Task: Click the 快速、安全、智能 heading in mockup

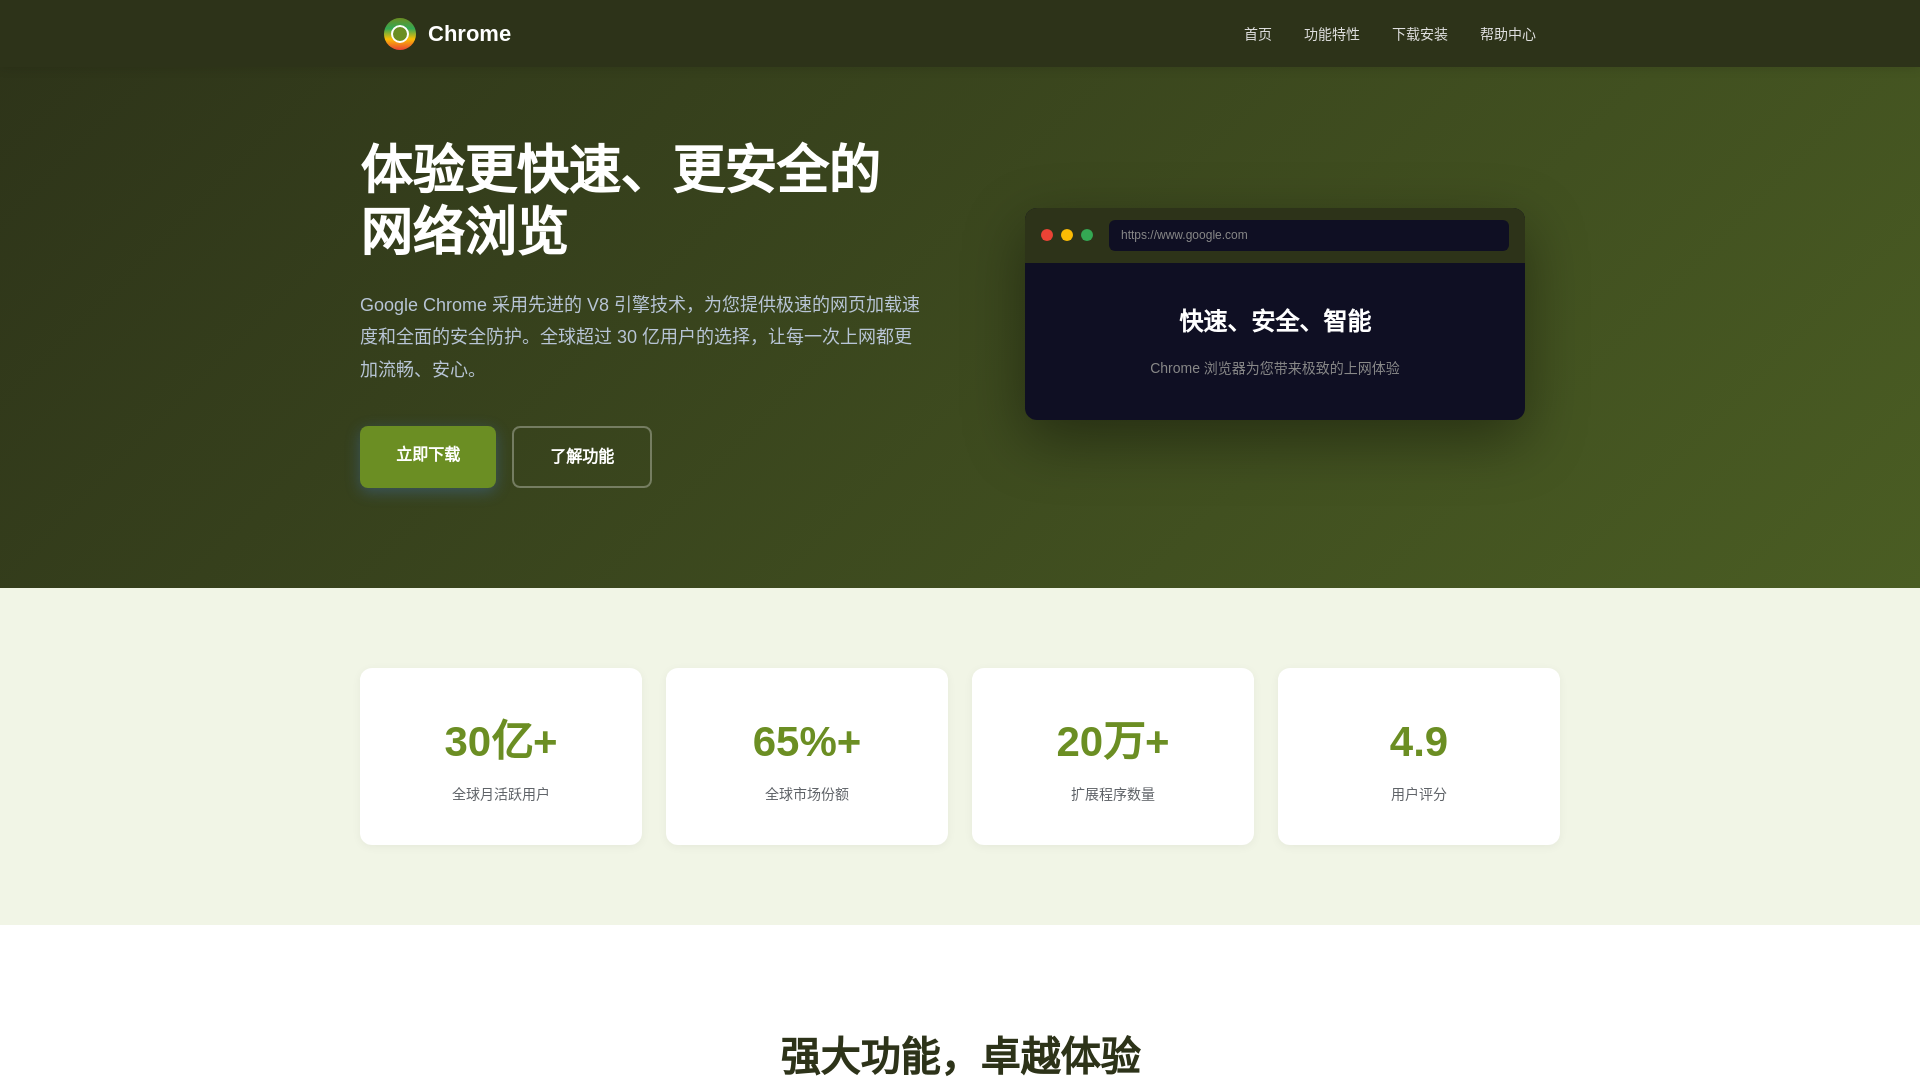Action: point(1275,321)
